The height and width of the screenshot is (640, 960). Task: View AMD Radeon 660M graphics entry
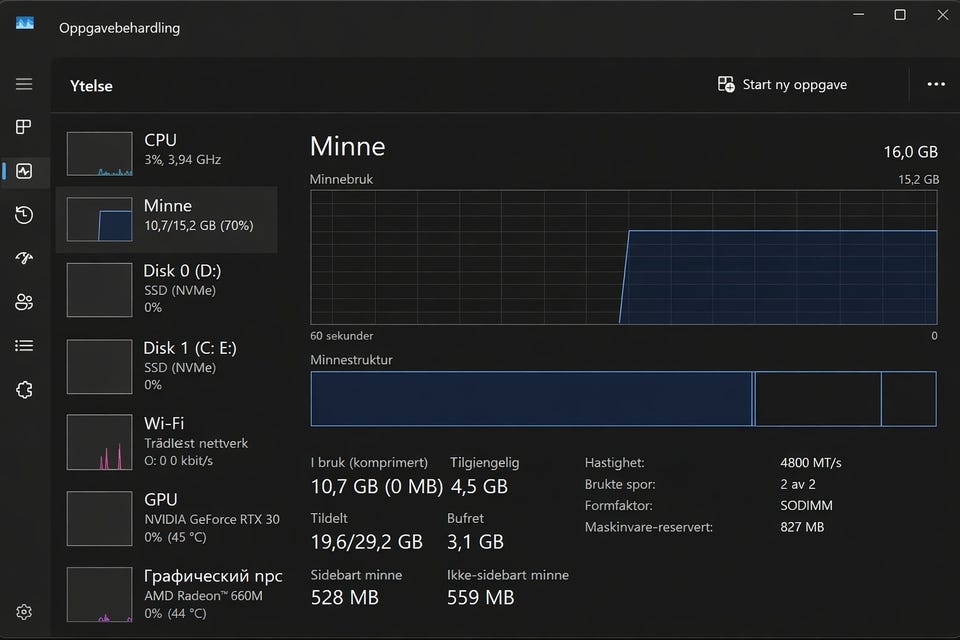(167, 593)
